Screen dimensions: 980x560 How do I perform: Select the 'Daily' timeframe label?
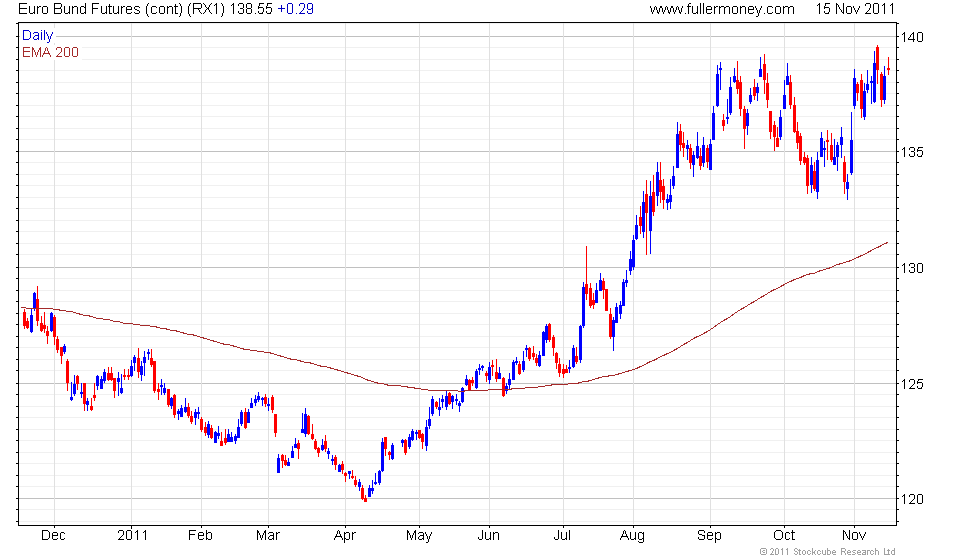[x=38, y=36]
